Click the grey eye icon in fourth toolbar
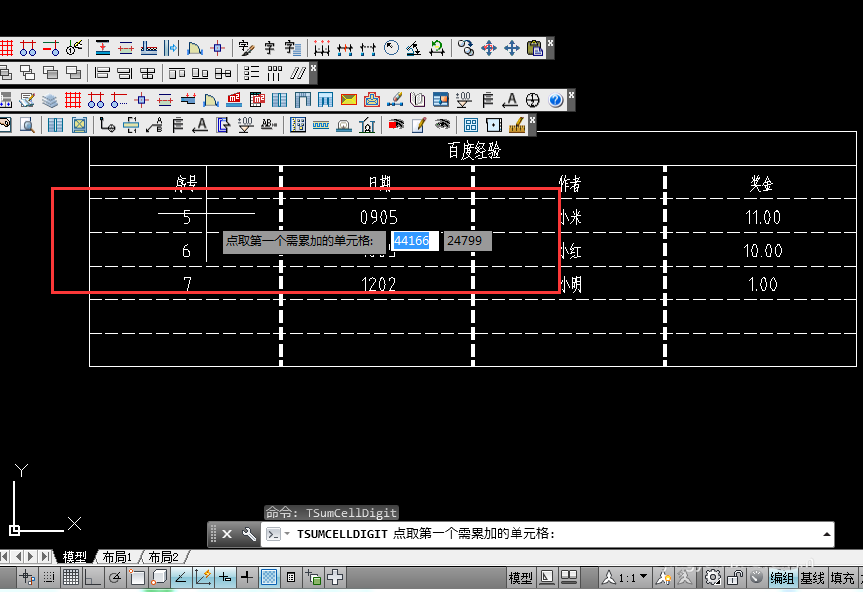Screen dimensions: 863x592 point(442,125)
